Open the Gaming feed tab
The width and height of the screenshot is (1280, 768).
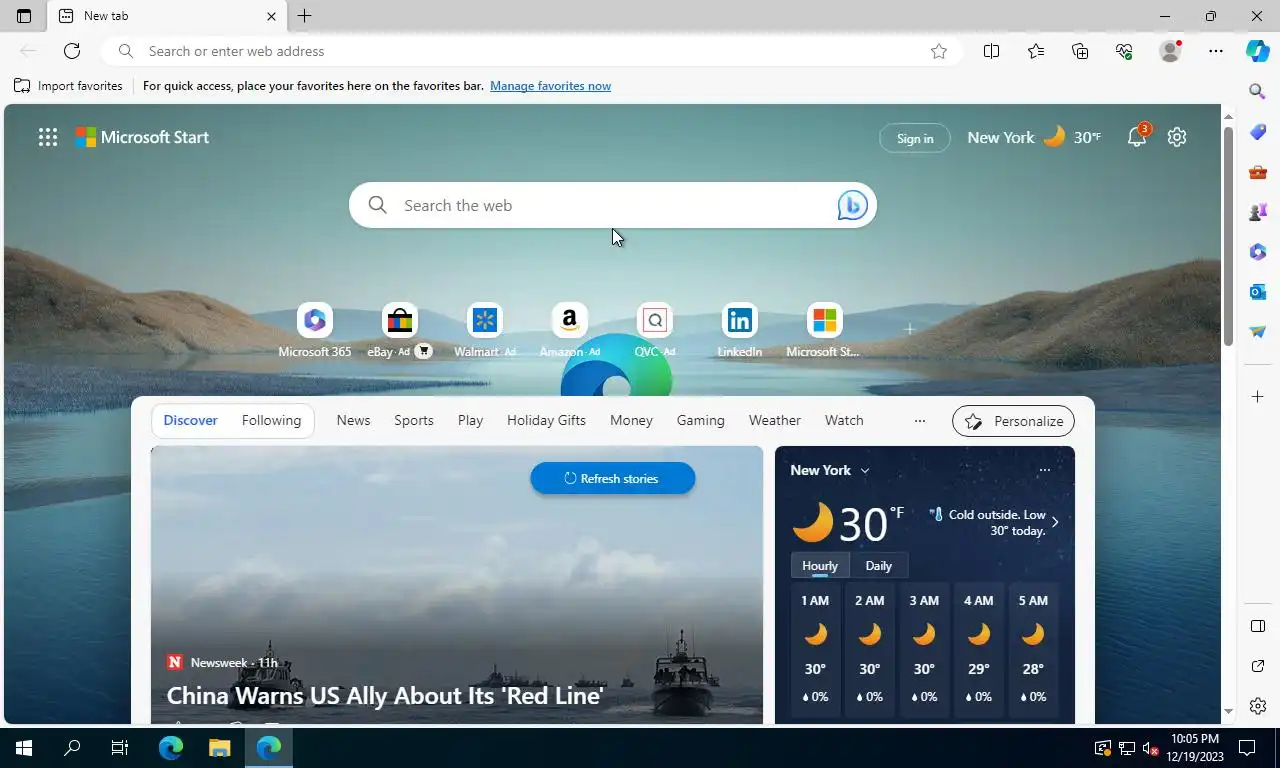pos(700,420)
